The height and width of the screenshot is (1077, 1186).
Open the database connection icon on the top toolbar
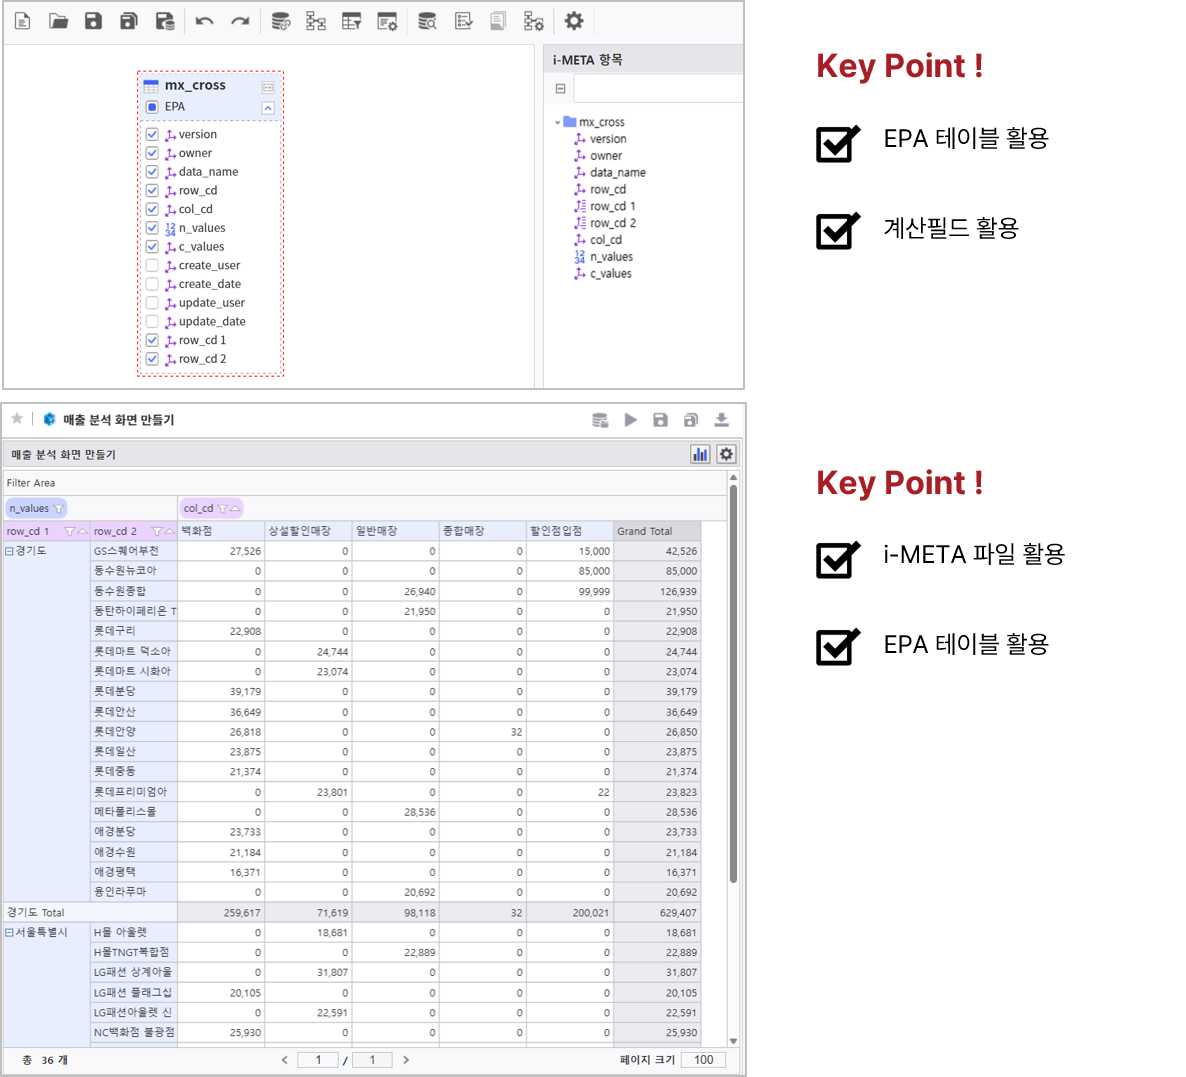(281, 20)
